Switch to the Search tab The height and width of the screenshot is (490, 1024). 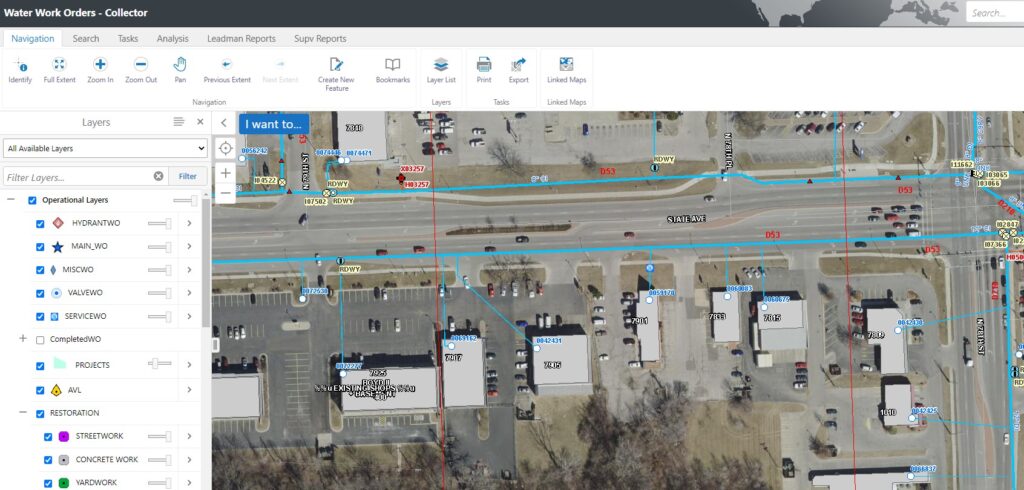click(x=86, y=39)
